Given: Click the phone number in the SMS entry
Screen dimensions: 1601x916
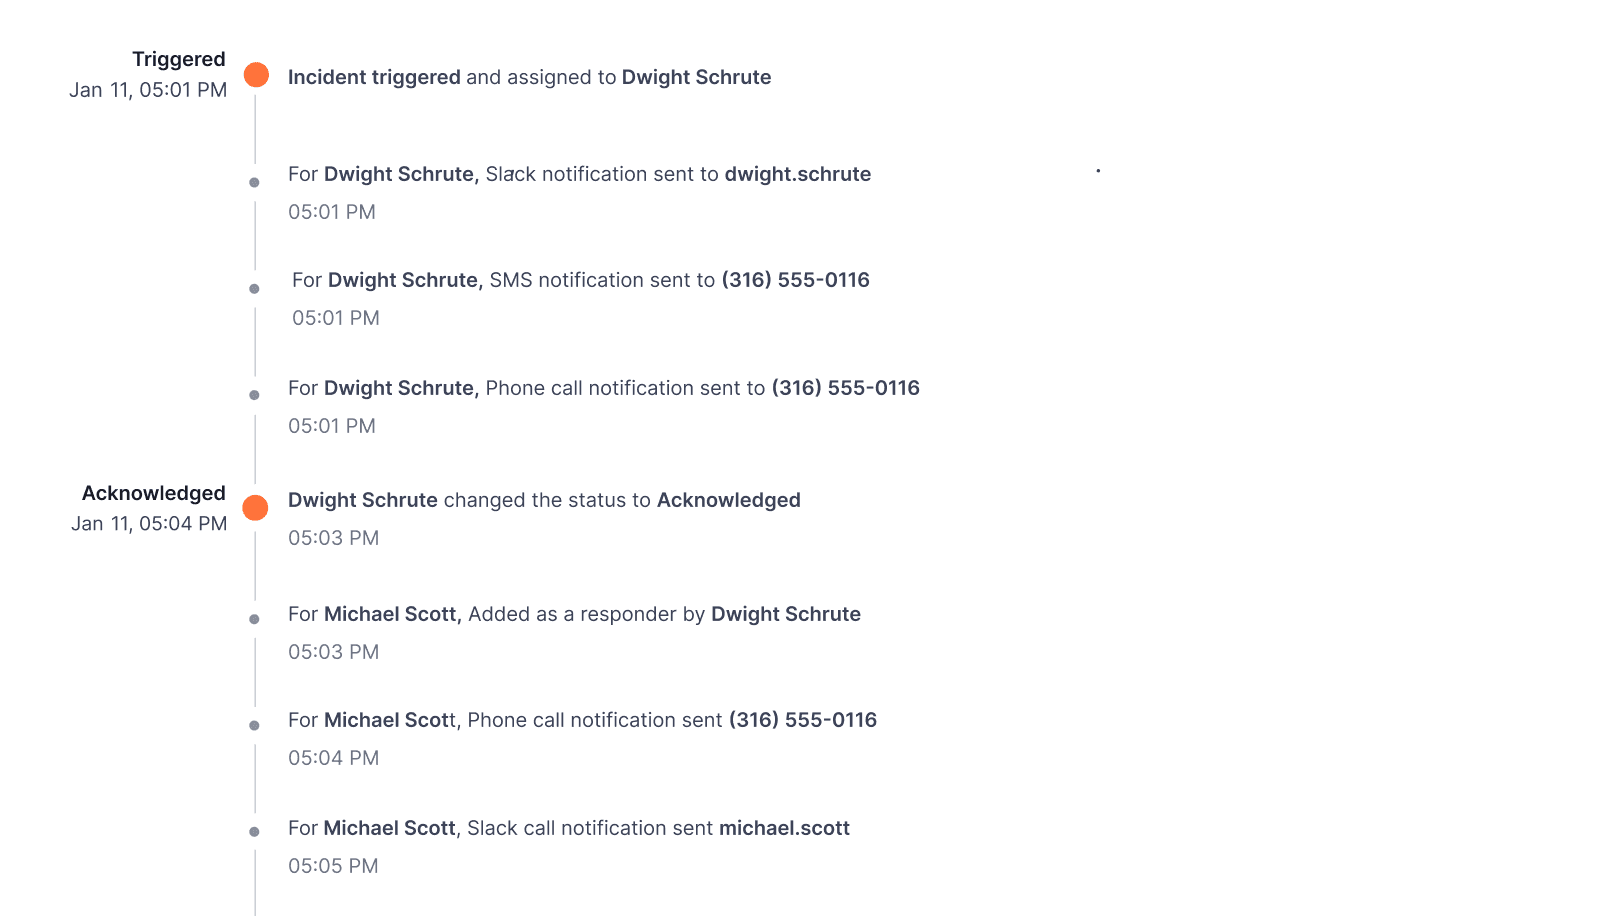Looking at the screenshot, I should (x=795, y=280).
